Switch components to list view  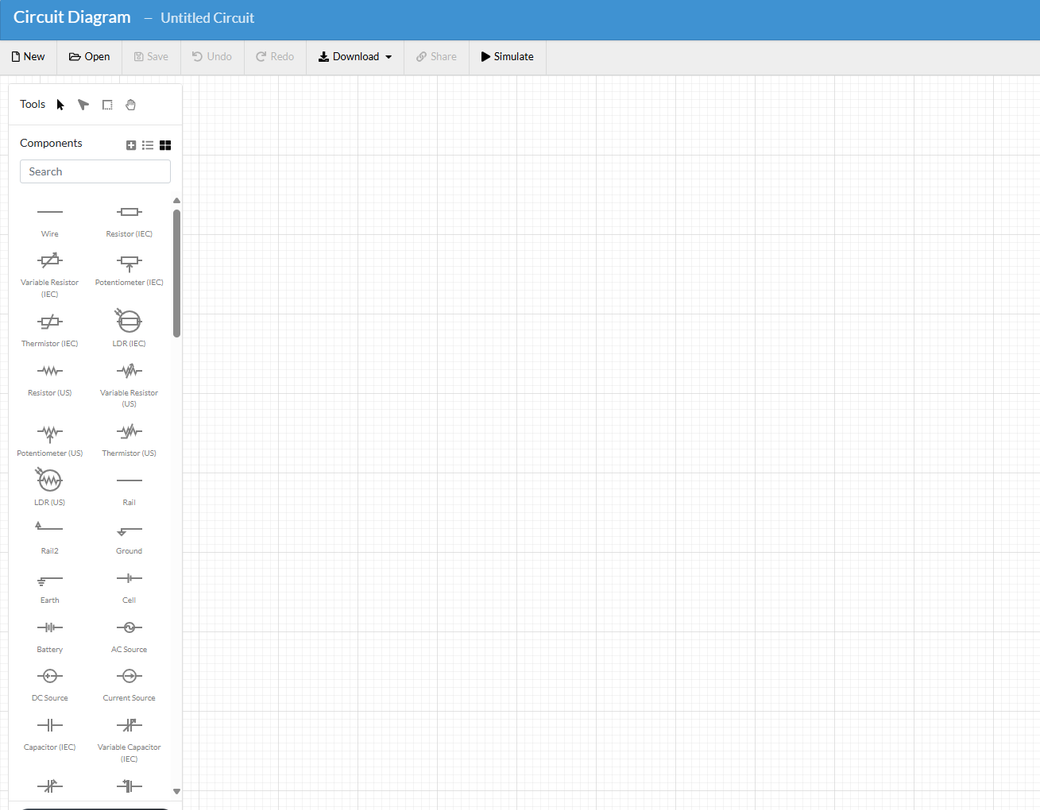click(x=148, y=145)
